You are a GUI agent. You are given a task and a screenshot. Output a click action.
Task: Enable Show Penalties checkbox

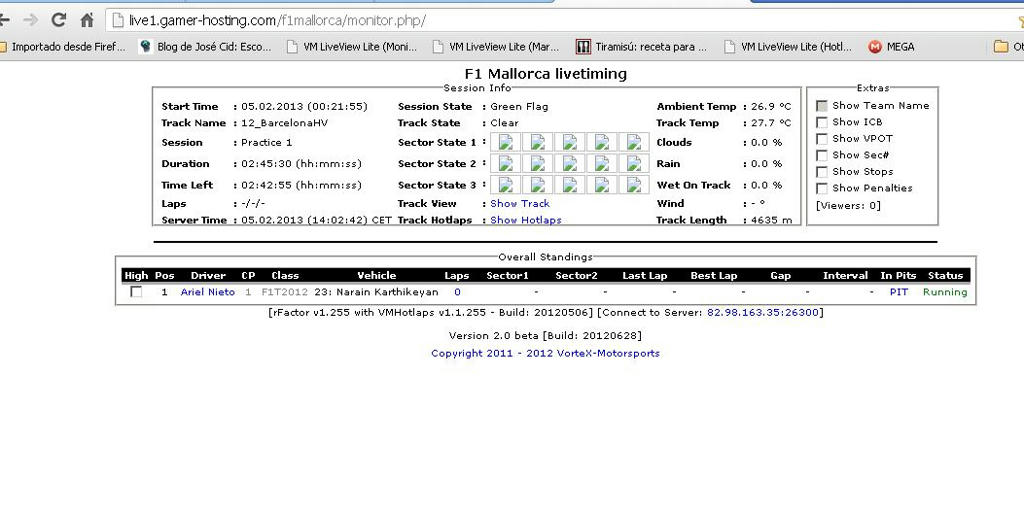[x=822, y=188]
